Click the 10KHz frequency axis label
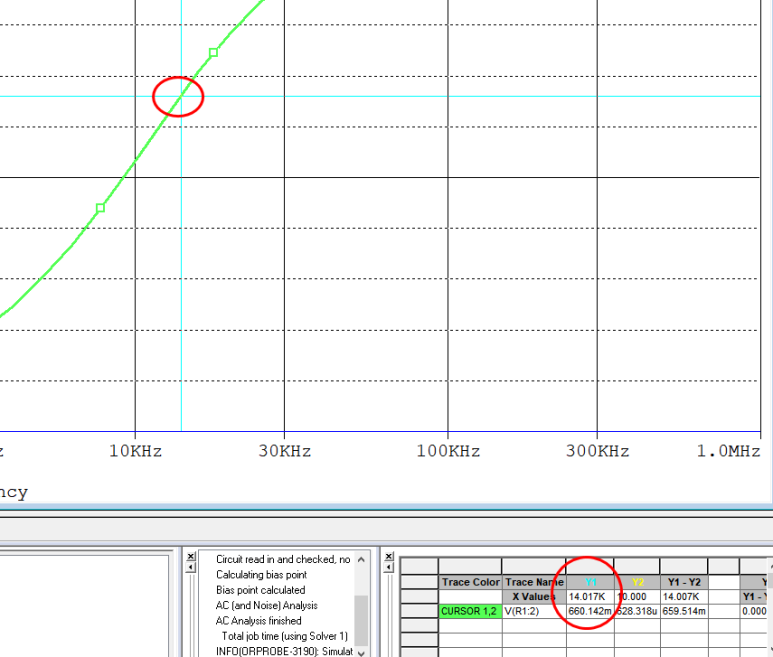Image resolution: width=773 pixels, height=657 pixels. [136, 451]
